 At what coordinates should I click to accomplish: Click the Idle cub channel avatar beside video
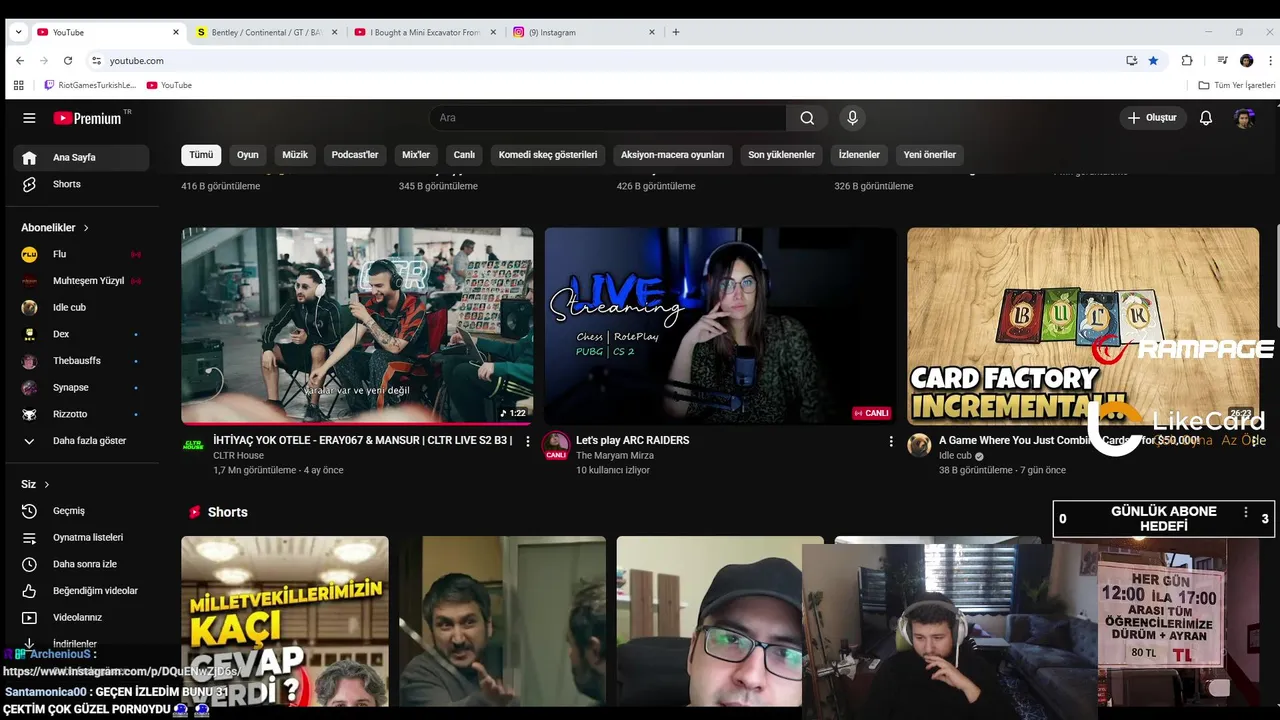(x=919, y=445)
